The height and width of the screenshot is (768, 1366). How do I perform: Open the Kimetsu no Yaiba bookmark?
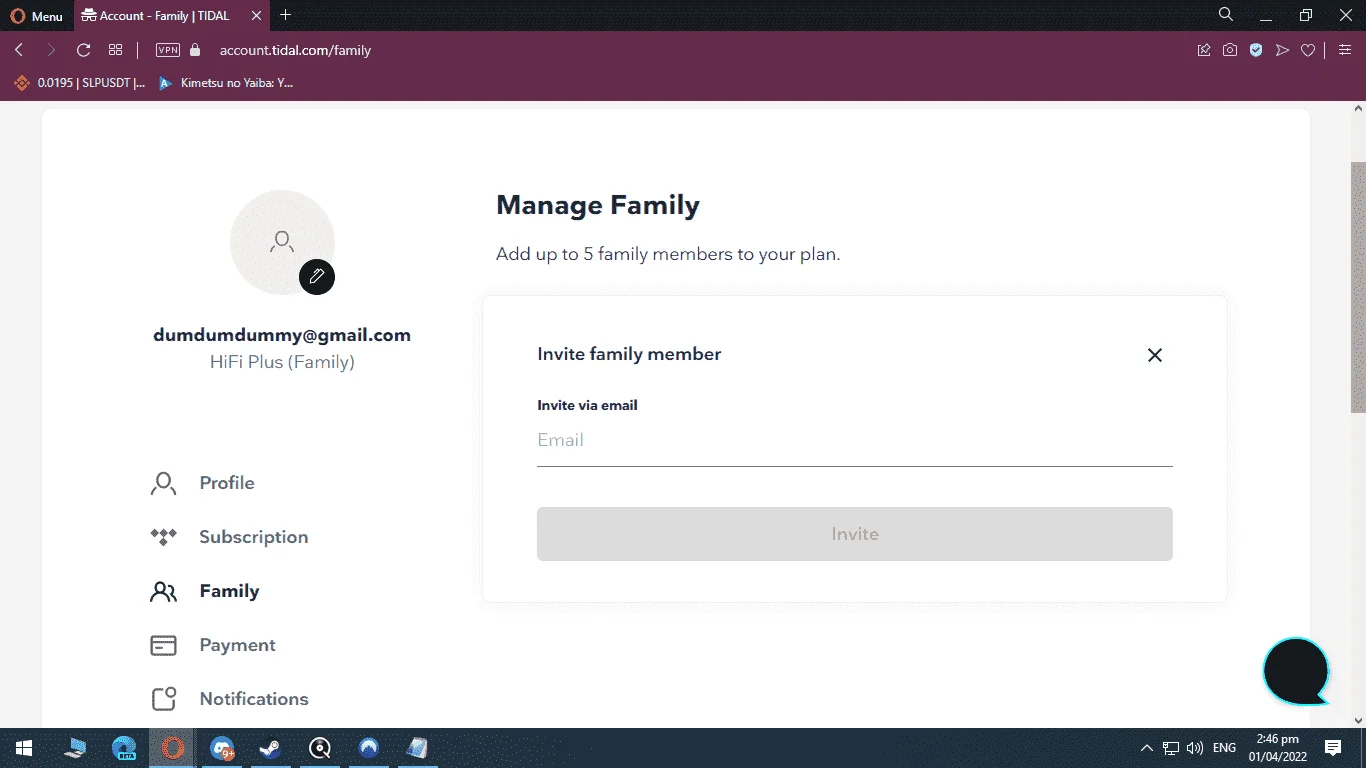pos(226,83)
